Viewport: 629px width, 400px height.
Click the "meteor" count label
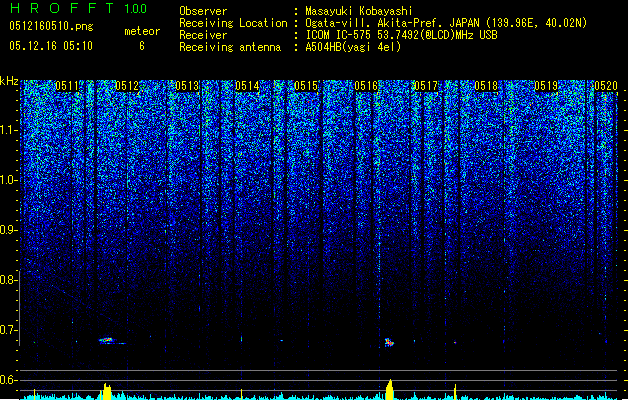[142, 31]
